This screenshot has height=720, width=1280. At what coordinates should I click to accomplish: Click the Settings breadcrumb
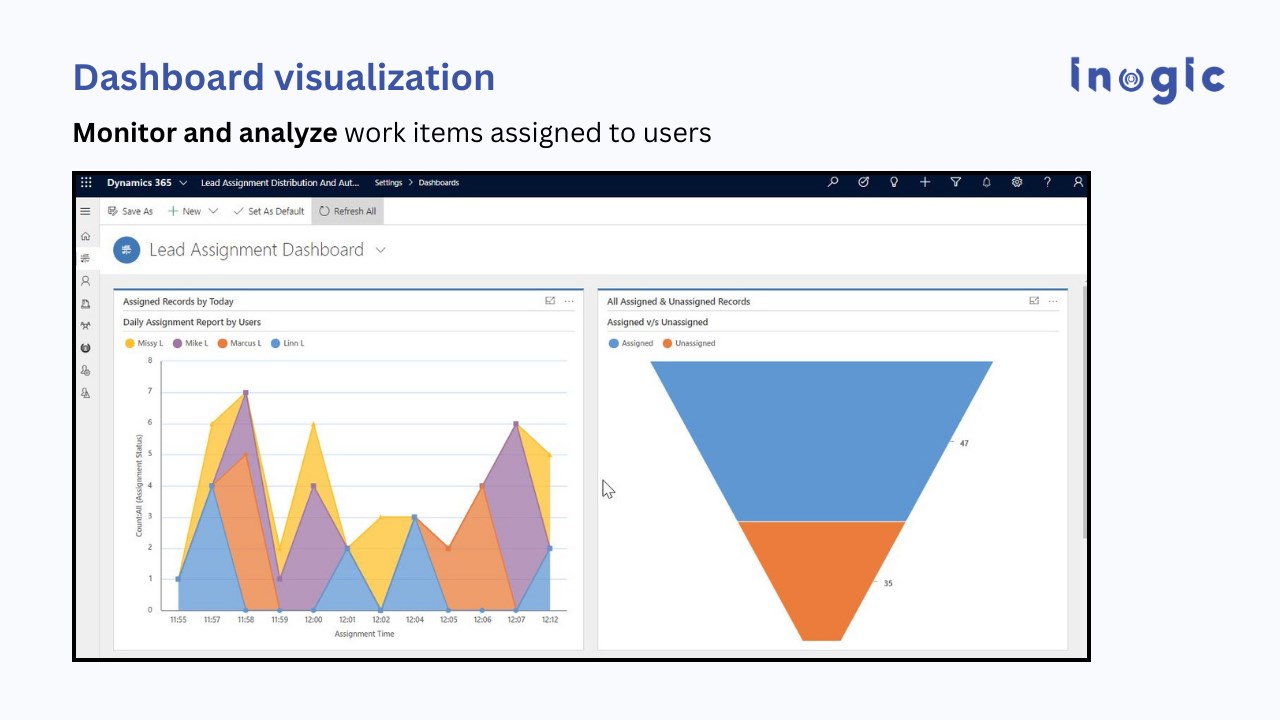pyautogui.click(x=388, y=183)
